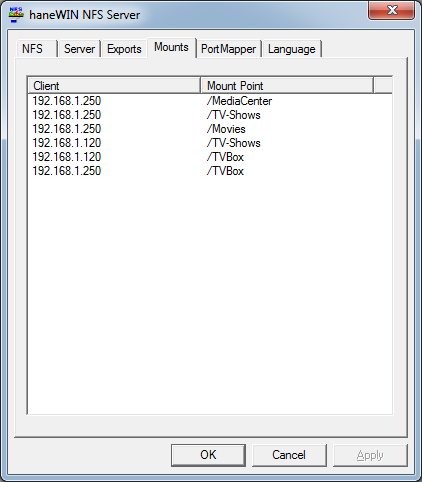Switch to the Language tab
This screenshot has width=422, height=482.
pos(291,49)
